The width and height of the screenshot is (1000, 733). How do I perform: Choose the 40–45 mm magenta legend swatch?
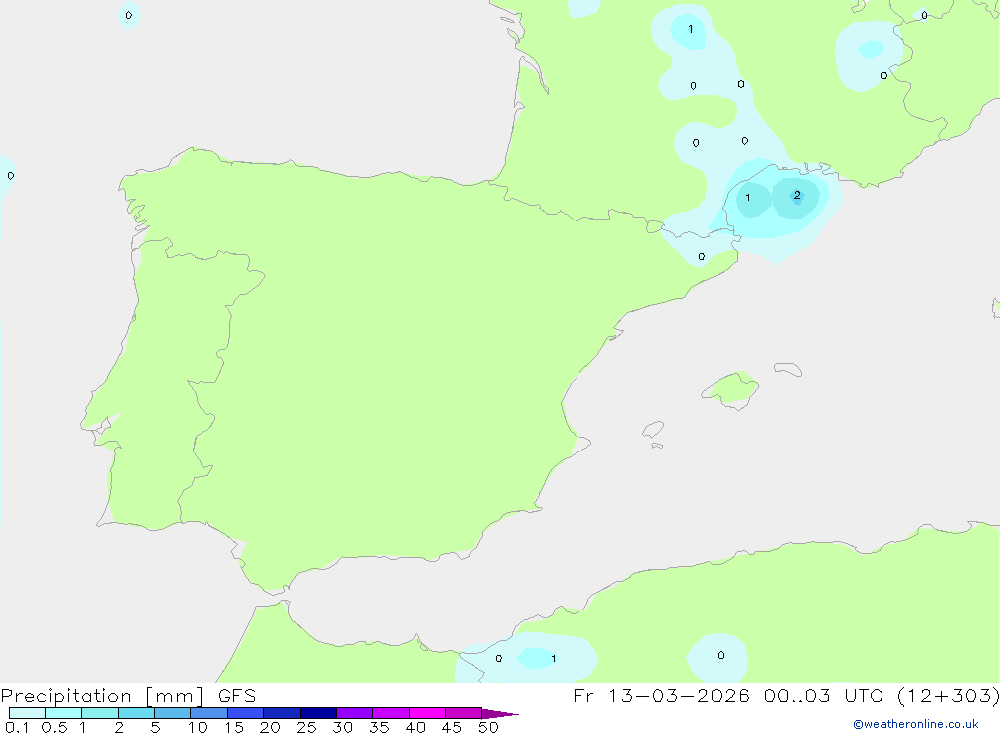427,713
